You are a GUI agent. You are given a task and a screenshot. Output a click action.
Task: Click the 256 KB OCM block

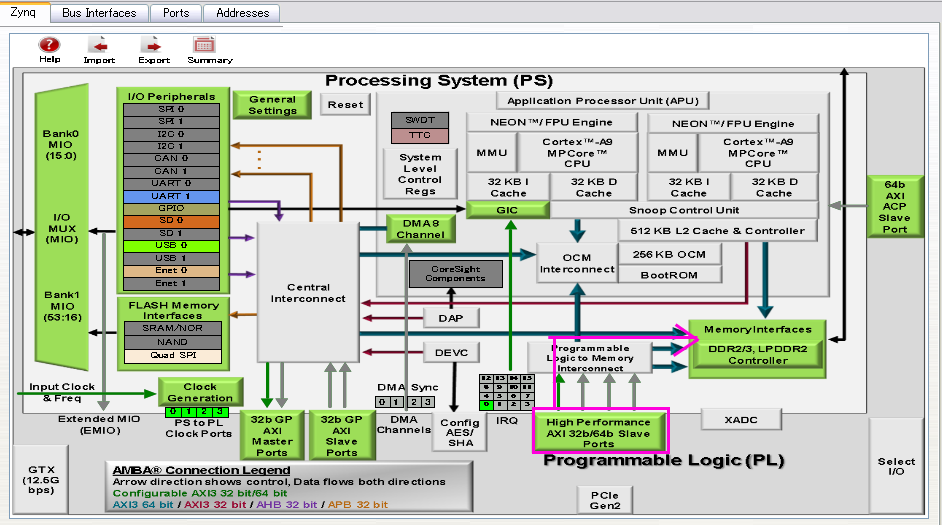pos(669,254)
